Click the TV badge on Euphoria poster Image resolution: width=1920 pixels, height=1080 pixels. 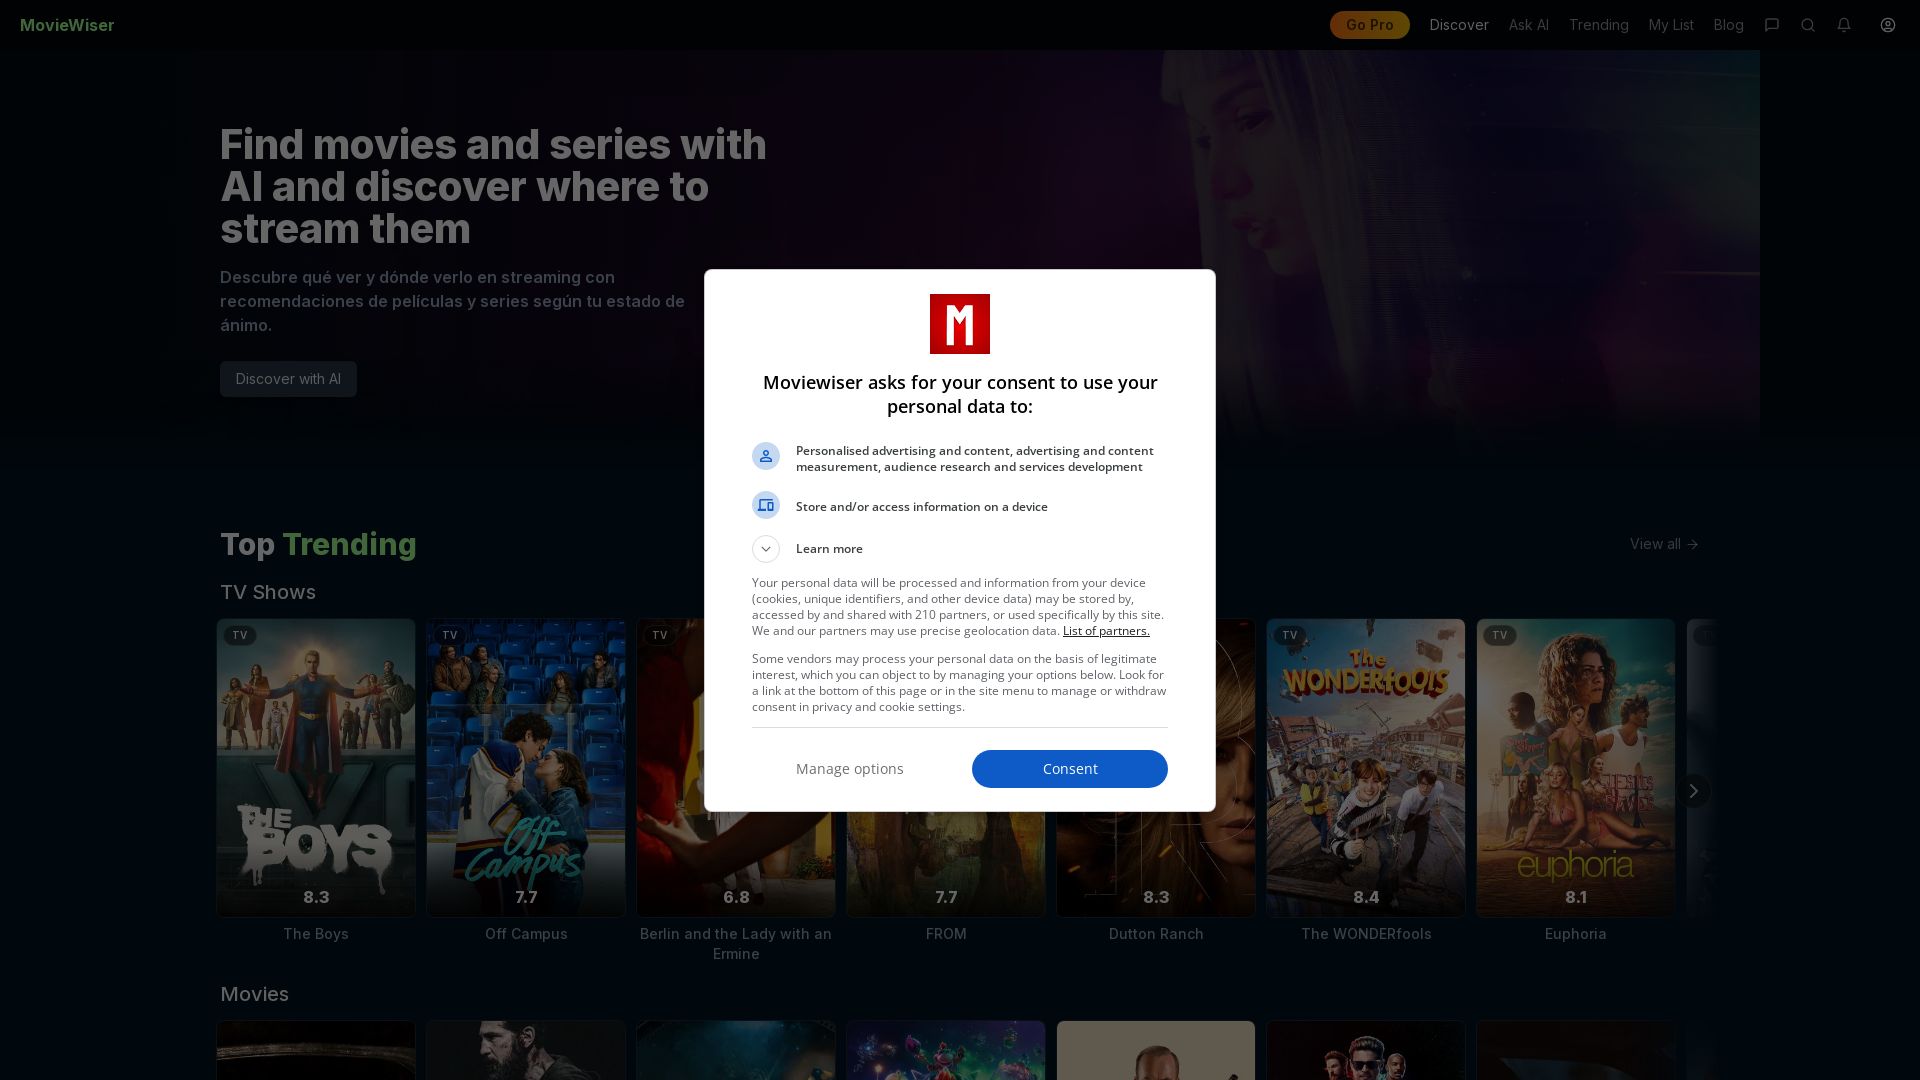[1500, 635]
